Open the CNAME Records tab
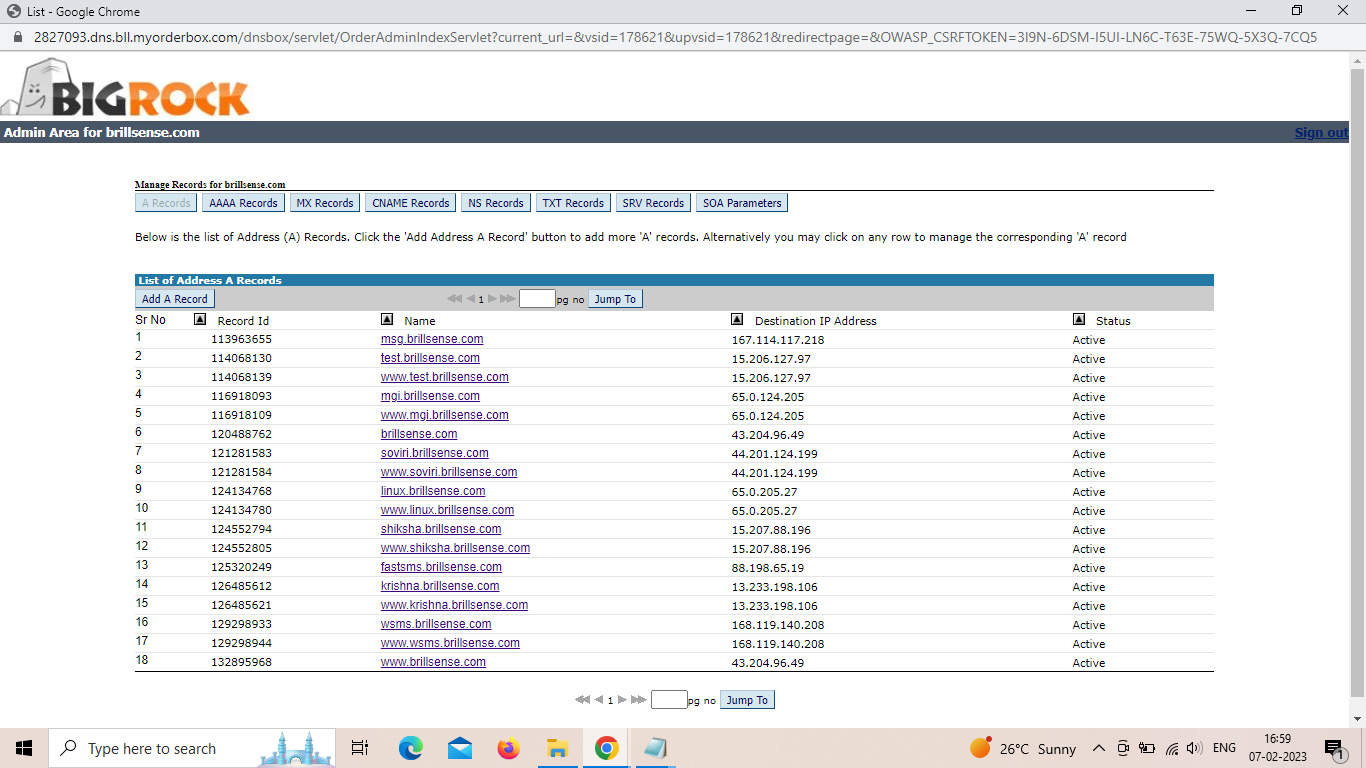Screen dimensions: 1366x768 [x=410, y=203]
